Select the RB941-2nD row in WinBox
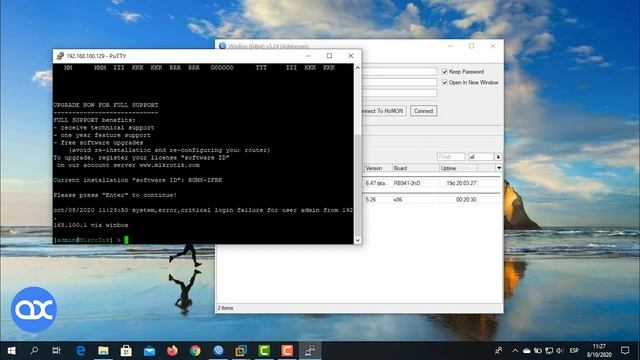This screenshot has width=640, height=360. tap(432, 183)
